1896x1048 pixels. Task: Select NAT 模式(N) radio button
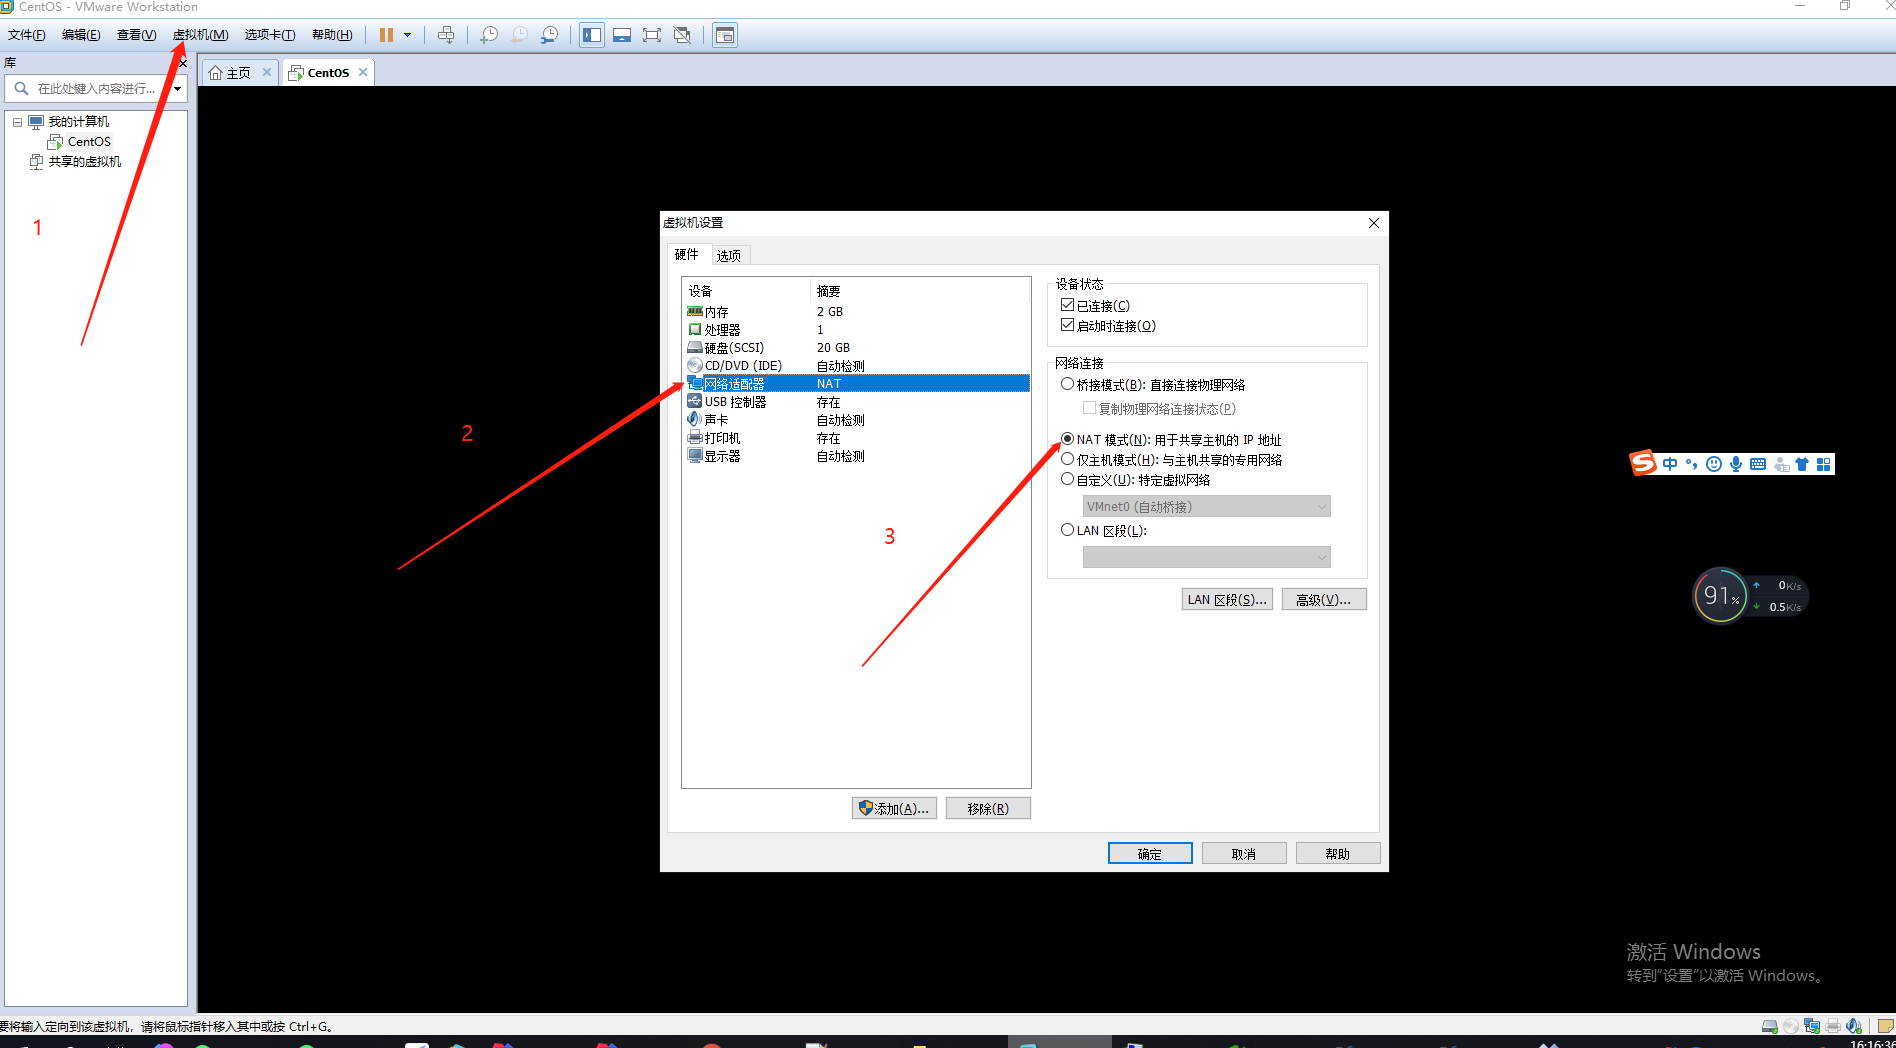[1067, 439]
